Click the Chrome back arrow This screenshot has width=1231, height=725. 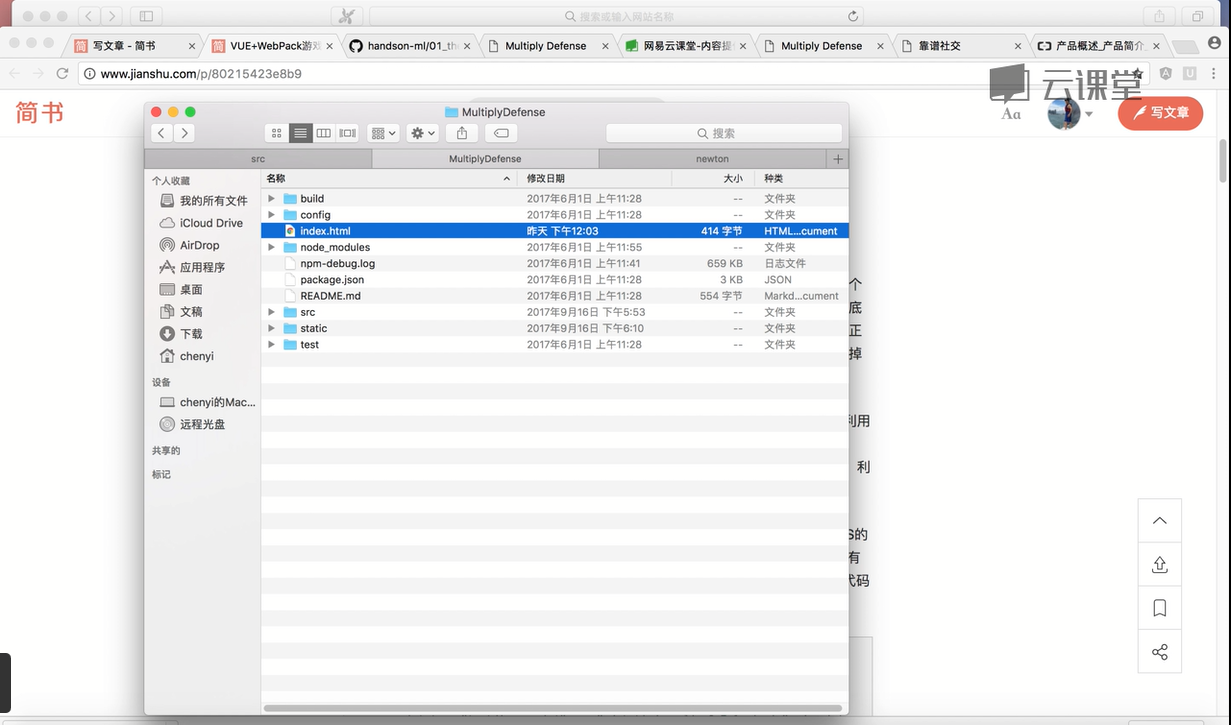click(14, 73)
